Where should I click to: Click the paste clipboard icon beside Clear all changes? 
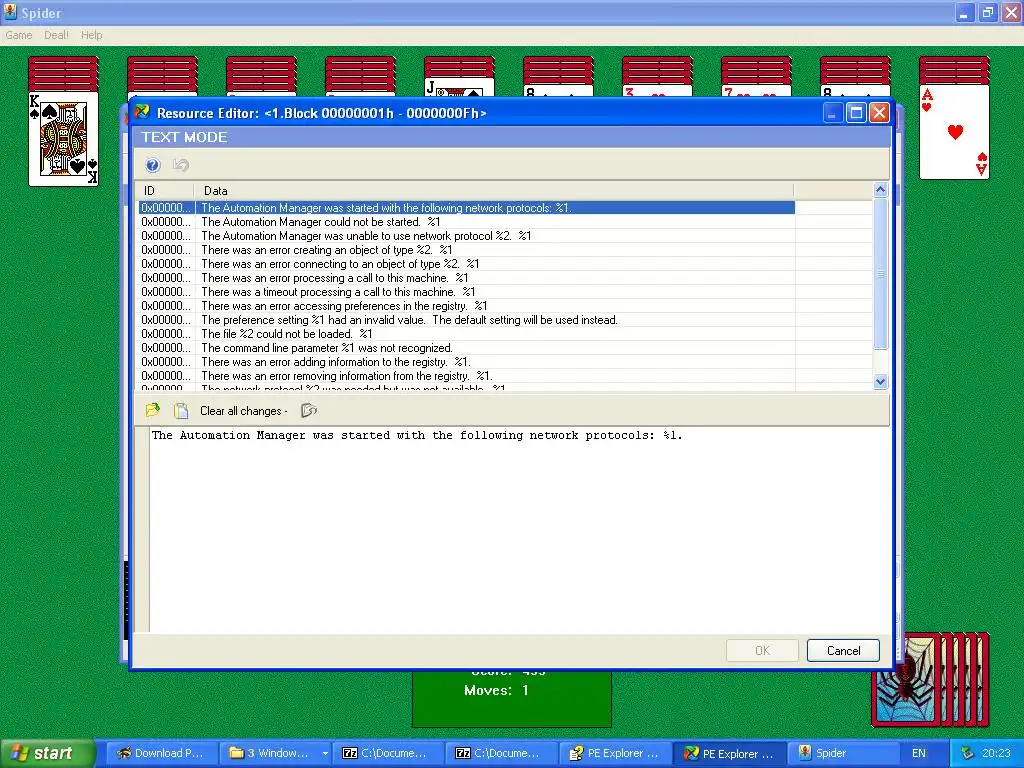pyautogui.click(x=181, y=410)
